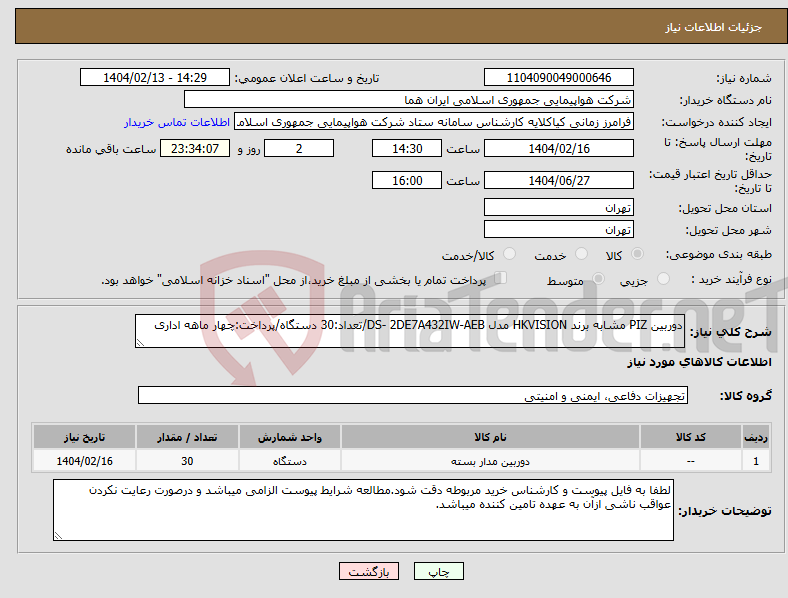Image resolution: width=788 pixels, height=598 pixels.
Task: Click the need date cell 1404/02/16
Action: pyautogui.click(x=84, y=461)
